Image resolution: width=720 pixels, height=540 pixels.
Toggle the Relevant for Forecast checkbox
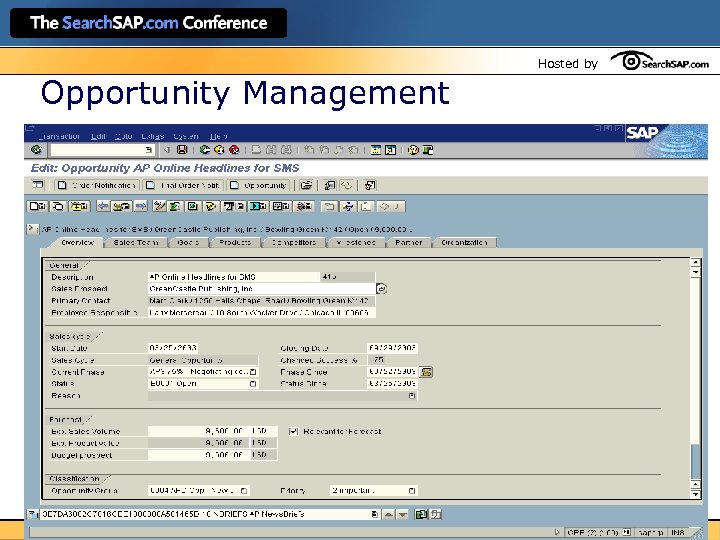(293, 431)
